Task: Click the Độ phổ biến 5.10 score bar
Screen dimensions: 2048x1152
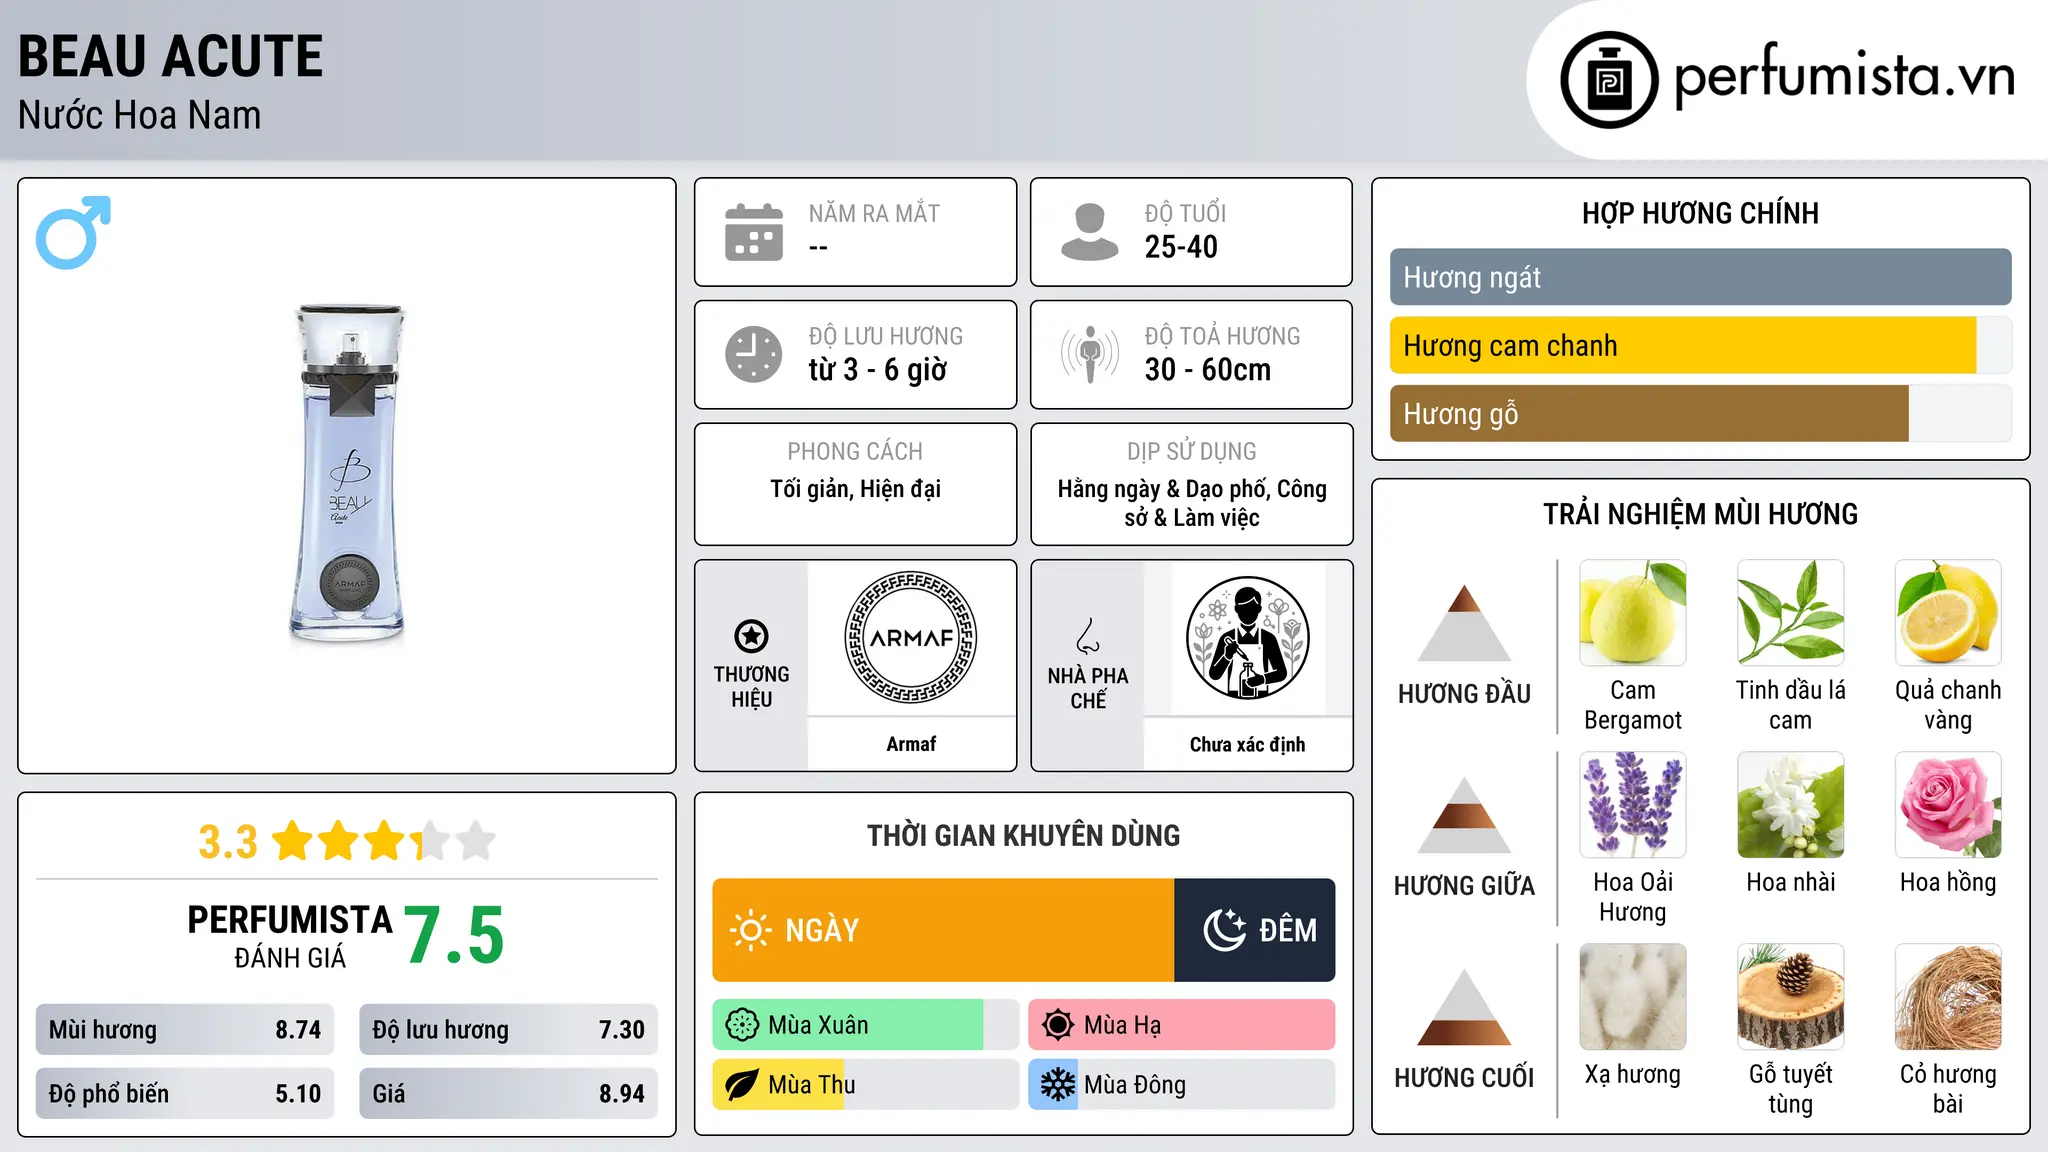Action: [185, 1093]
